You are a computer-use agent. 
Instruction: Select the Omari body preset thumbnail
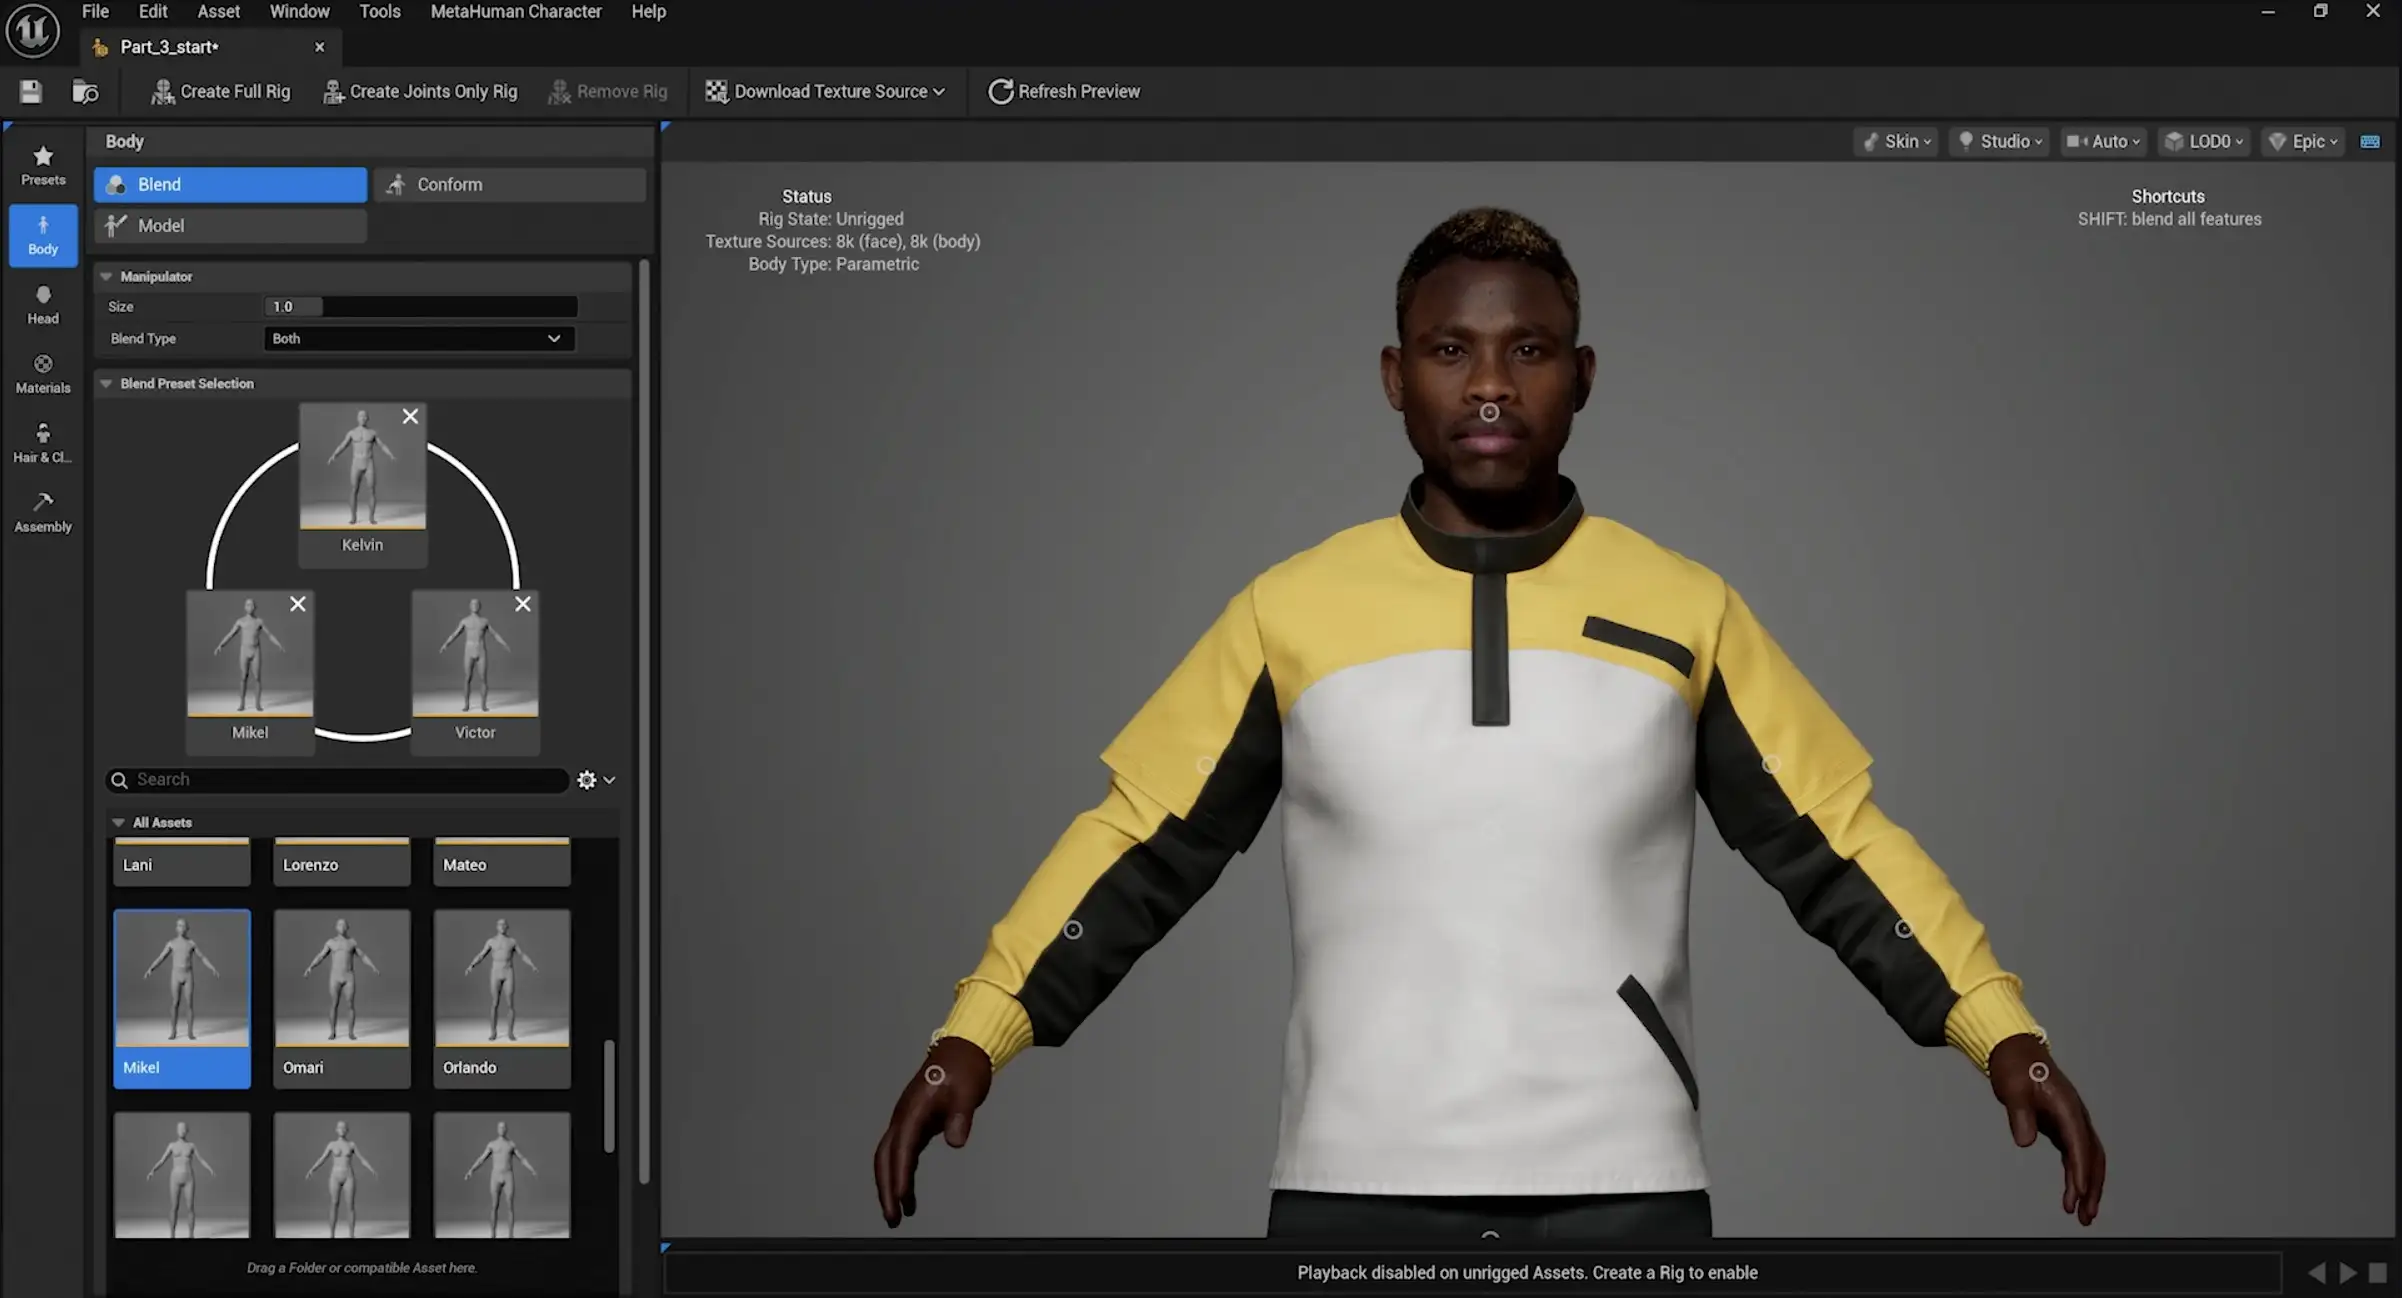click(x=342, y=995)
